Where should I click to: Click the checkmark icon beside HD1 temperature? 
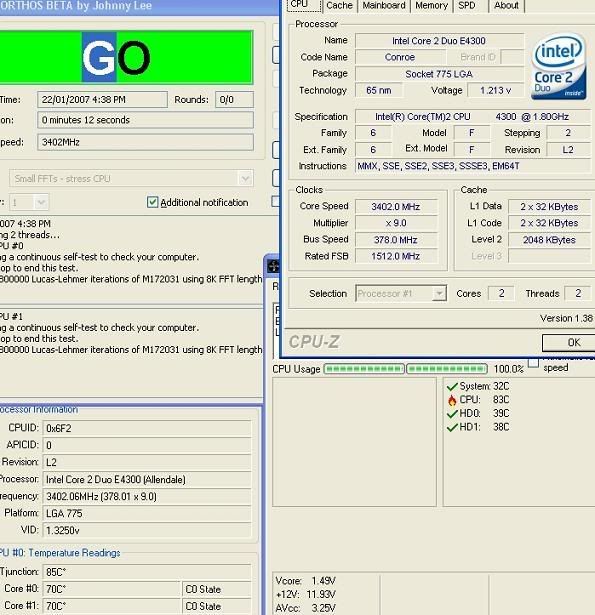pos(452,427)
